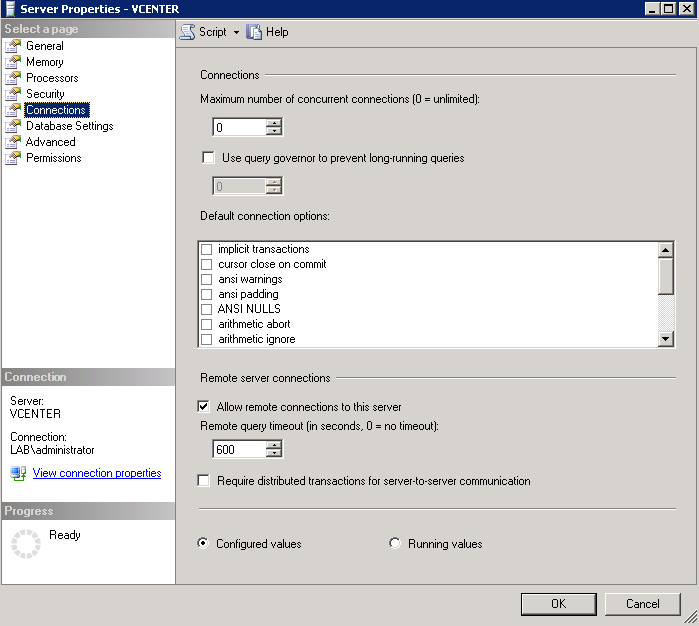Viewport: 699px width, 626px height.
Task: Click the remote query timeout field showing 600
Action: 239,449
